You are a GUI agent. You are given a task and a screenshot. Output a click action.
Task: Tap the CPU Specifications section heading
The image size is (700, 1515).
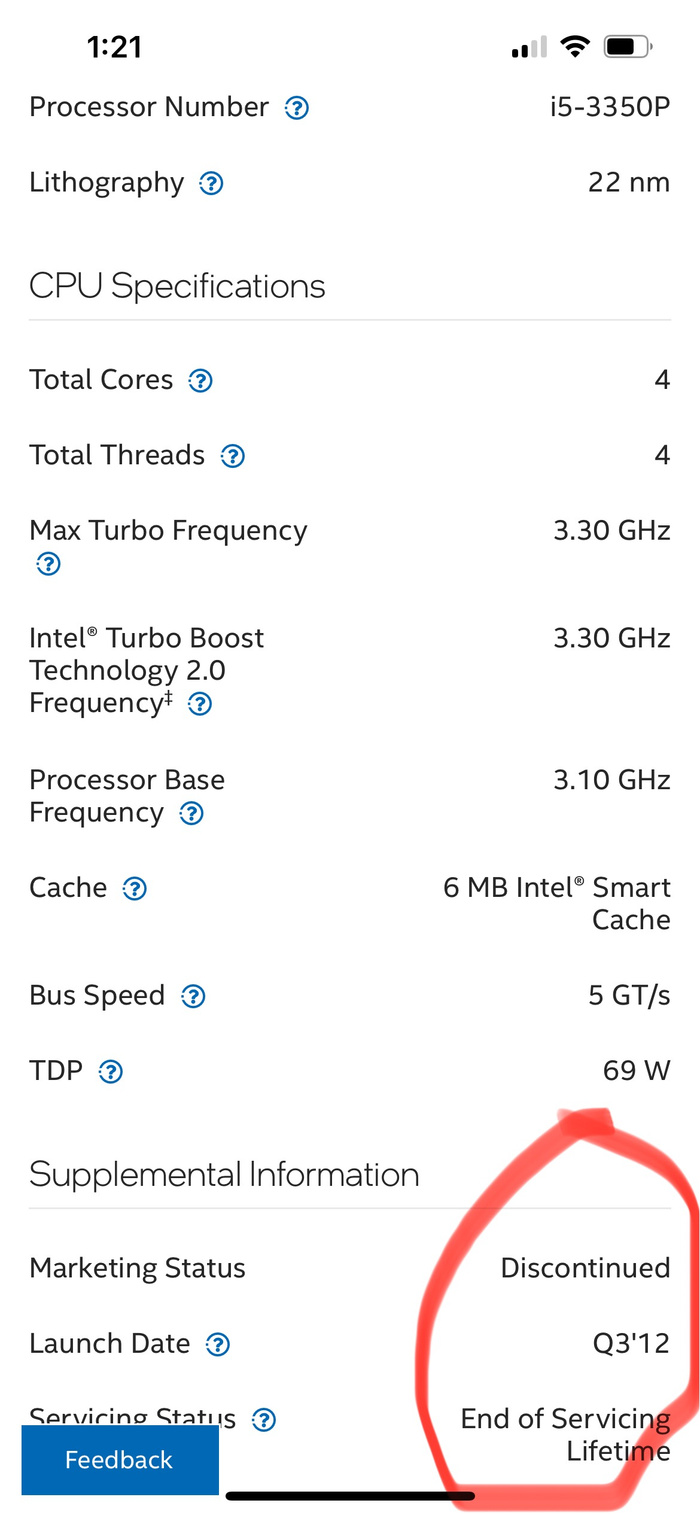point(177,287)
